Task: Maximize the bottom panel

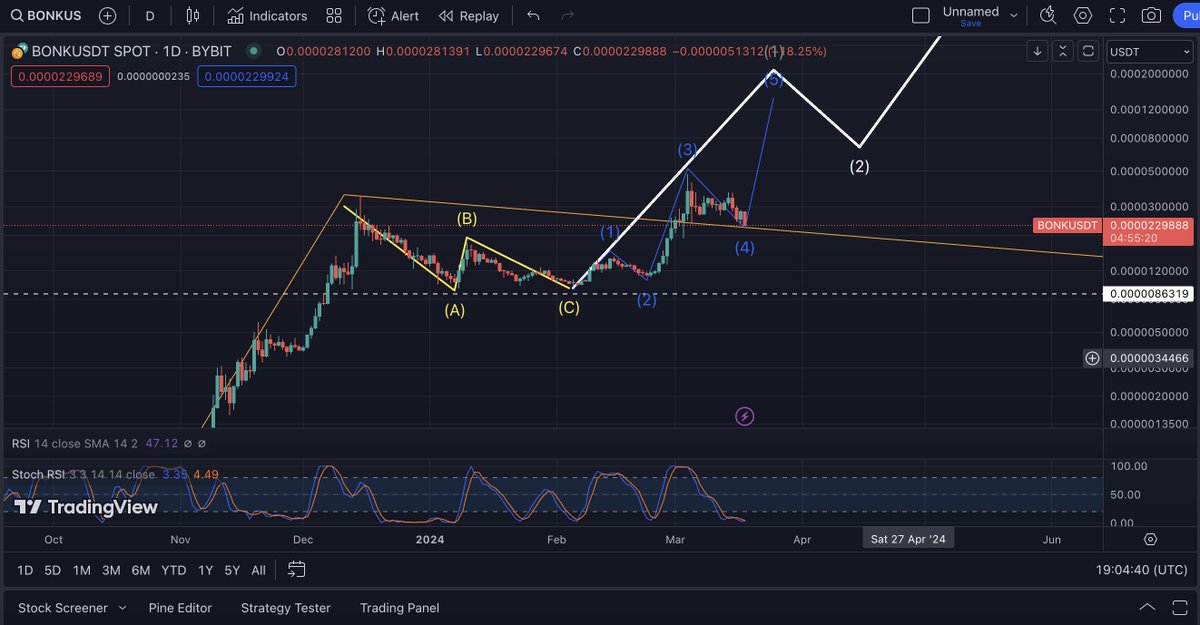Action: 1180,607
